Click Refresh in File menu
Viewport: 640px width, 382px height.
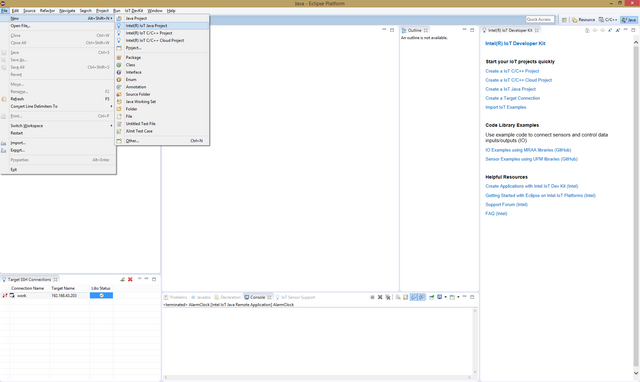pos(58,99)
